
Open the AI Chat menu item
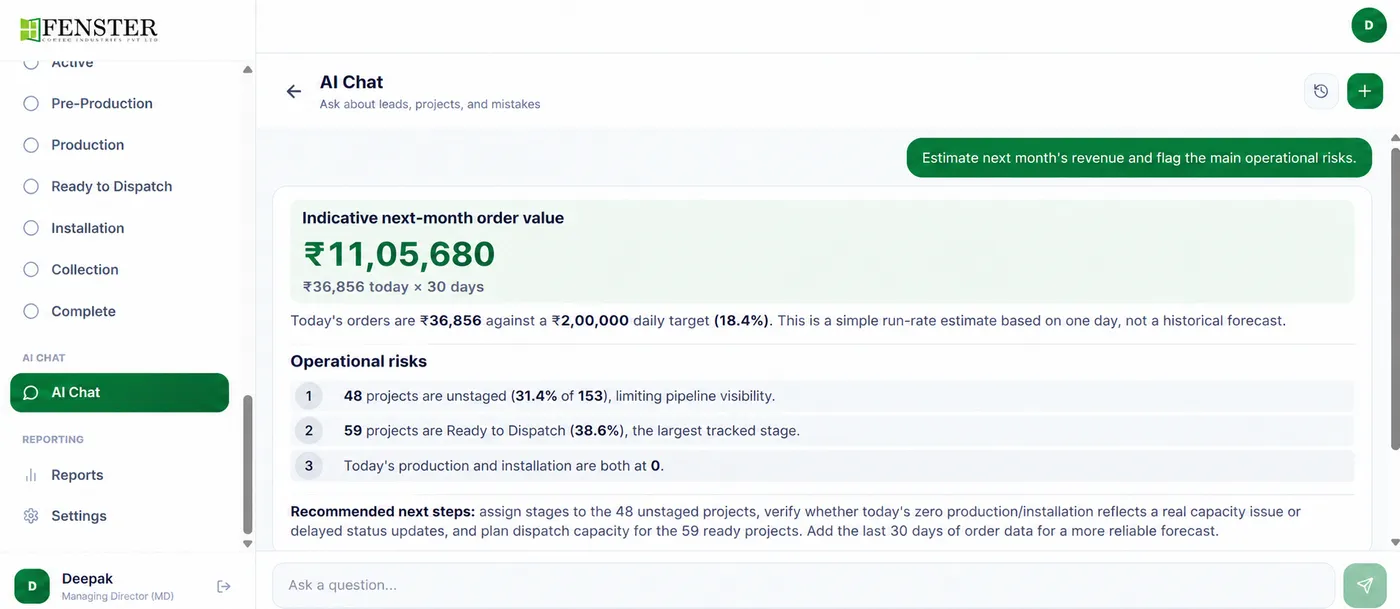tap(120, 392)
